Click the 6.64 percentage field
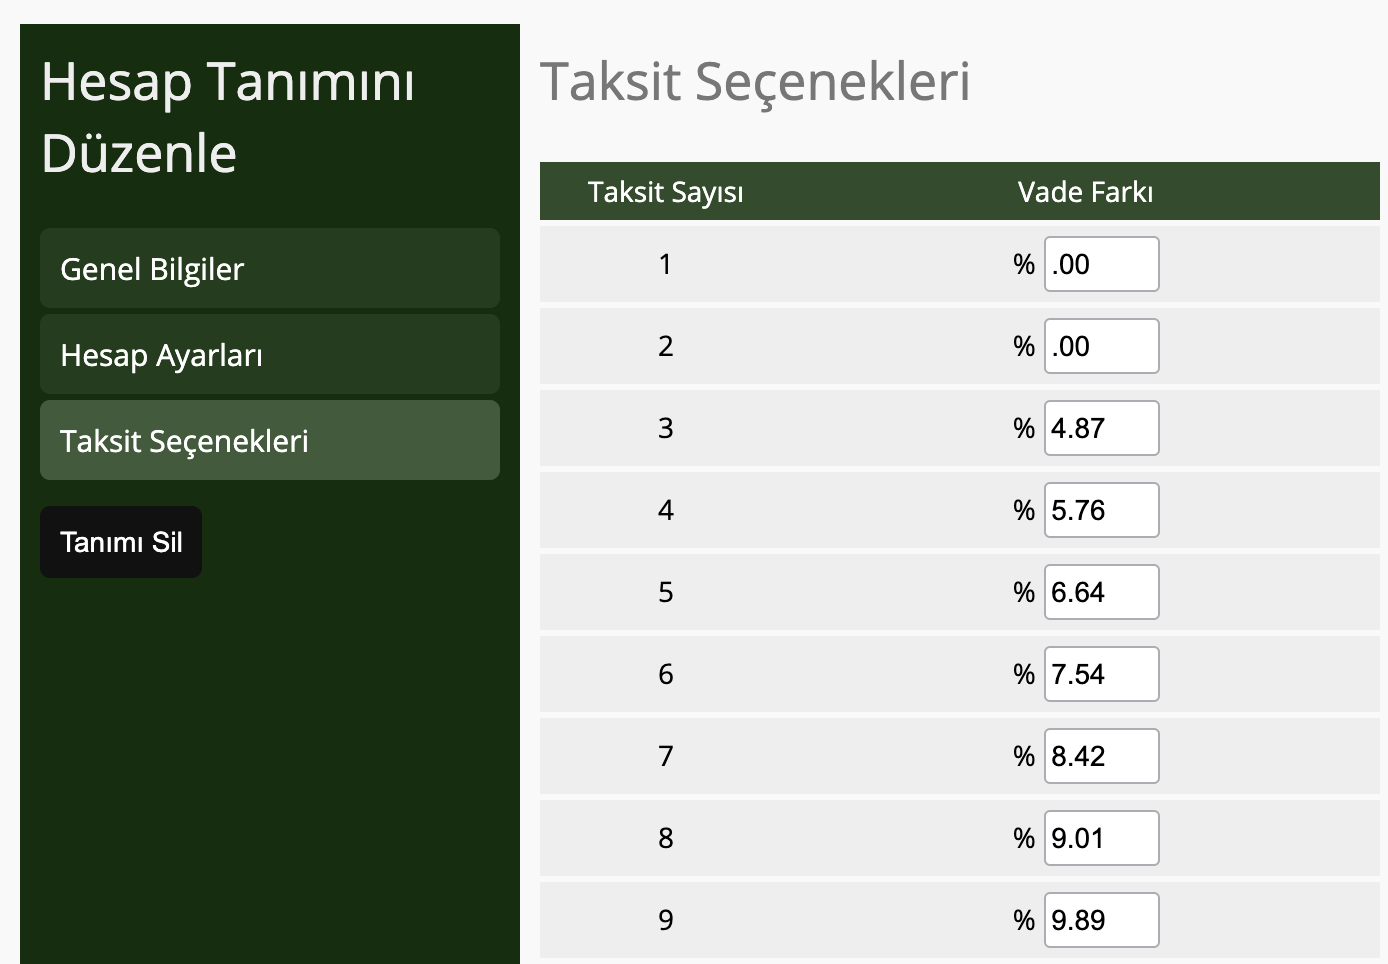The height and width of the screenshot is (964, 1388). point(1101,592)
